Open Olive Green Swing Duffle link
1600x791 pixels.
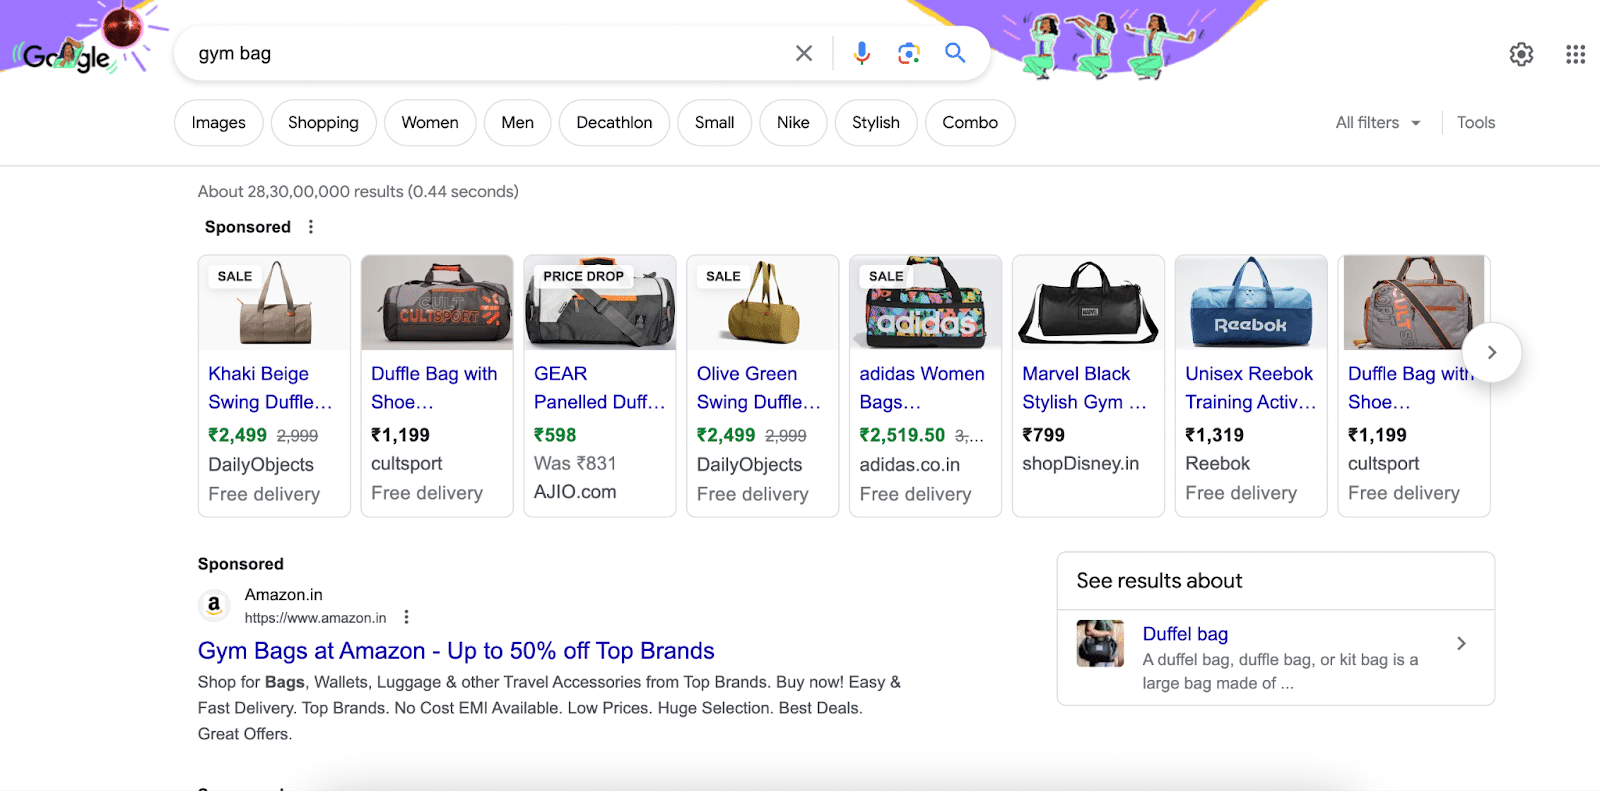point(758,388)
